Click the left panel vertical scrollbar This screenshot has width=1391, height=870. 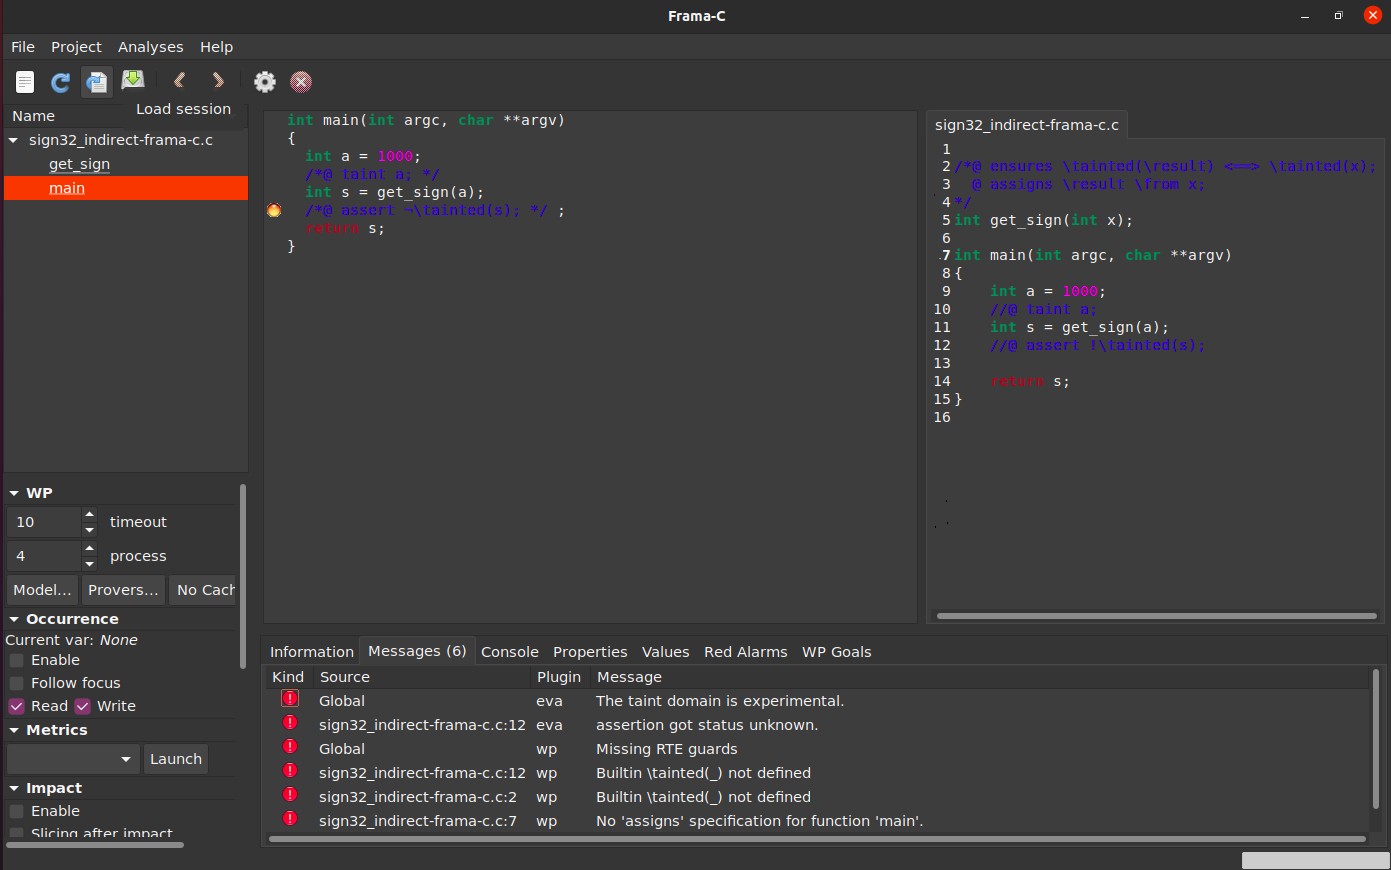[243, 577]
